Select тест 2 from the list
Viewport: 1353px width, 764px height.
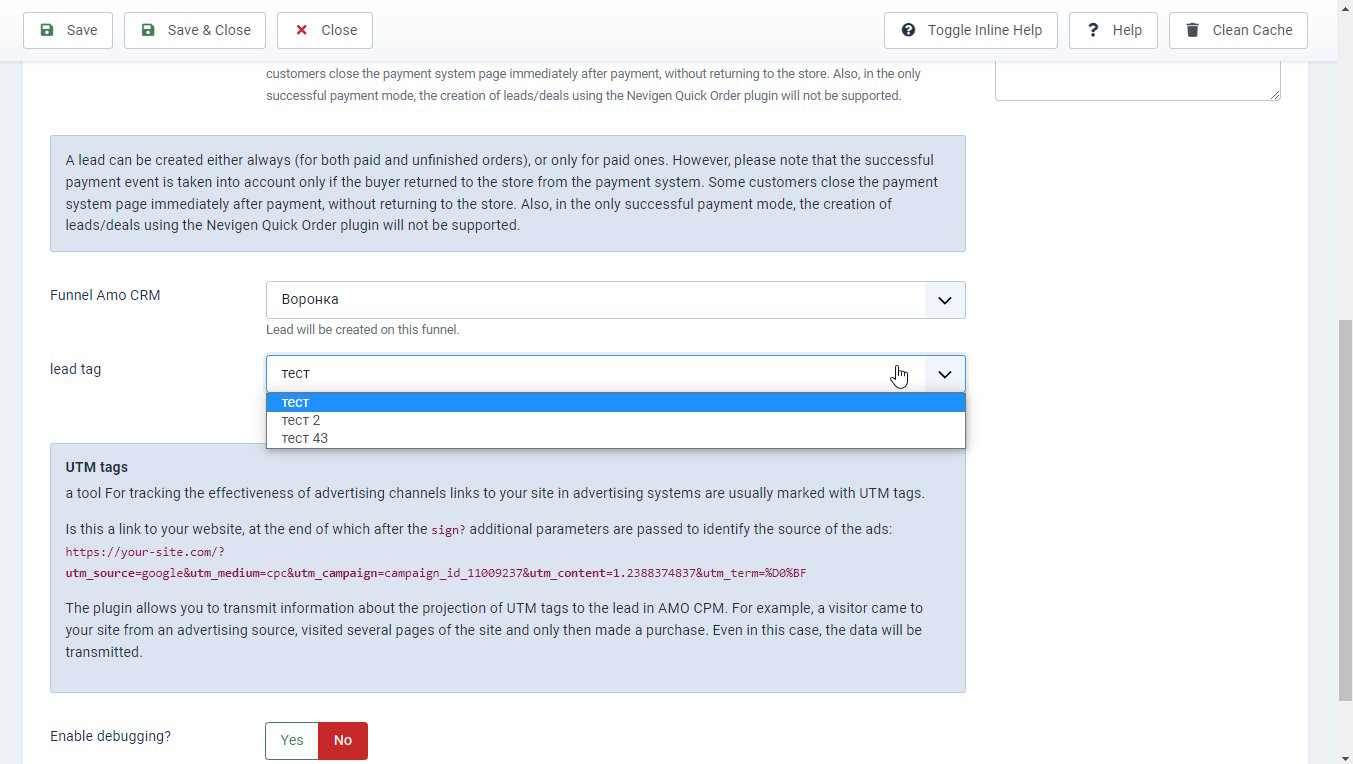(x=615, y=420)
